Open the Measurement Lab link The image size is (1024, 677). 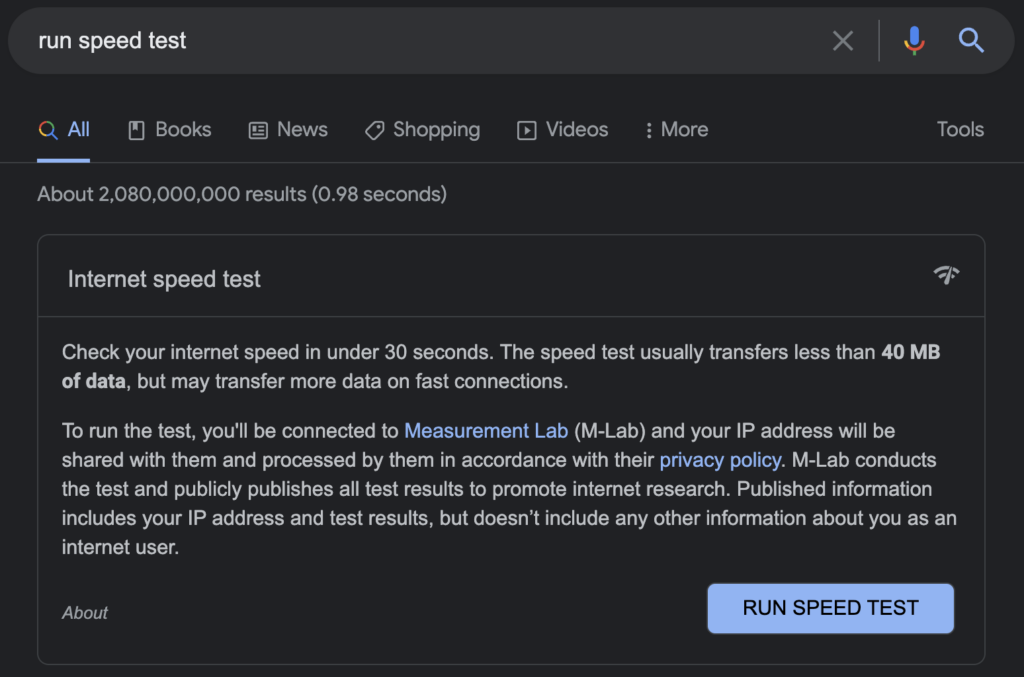coord(486,431)
